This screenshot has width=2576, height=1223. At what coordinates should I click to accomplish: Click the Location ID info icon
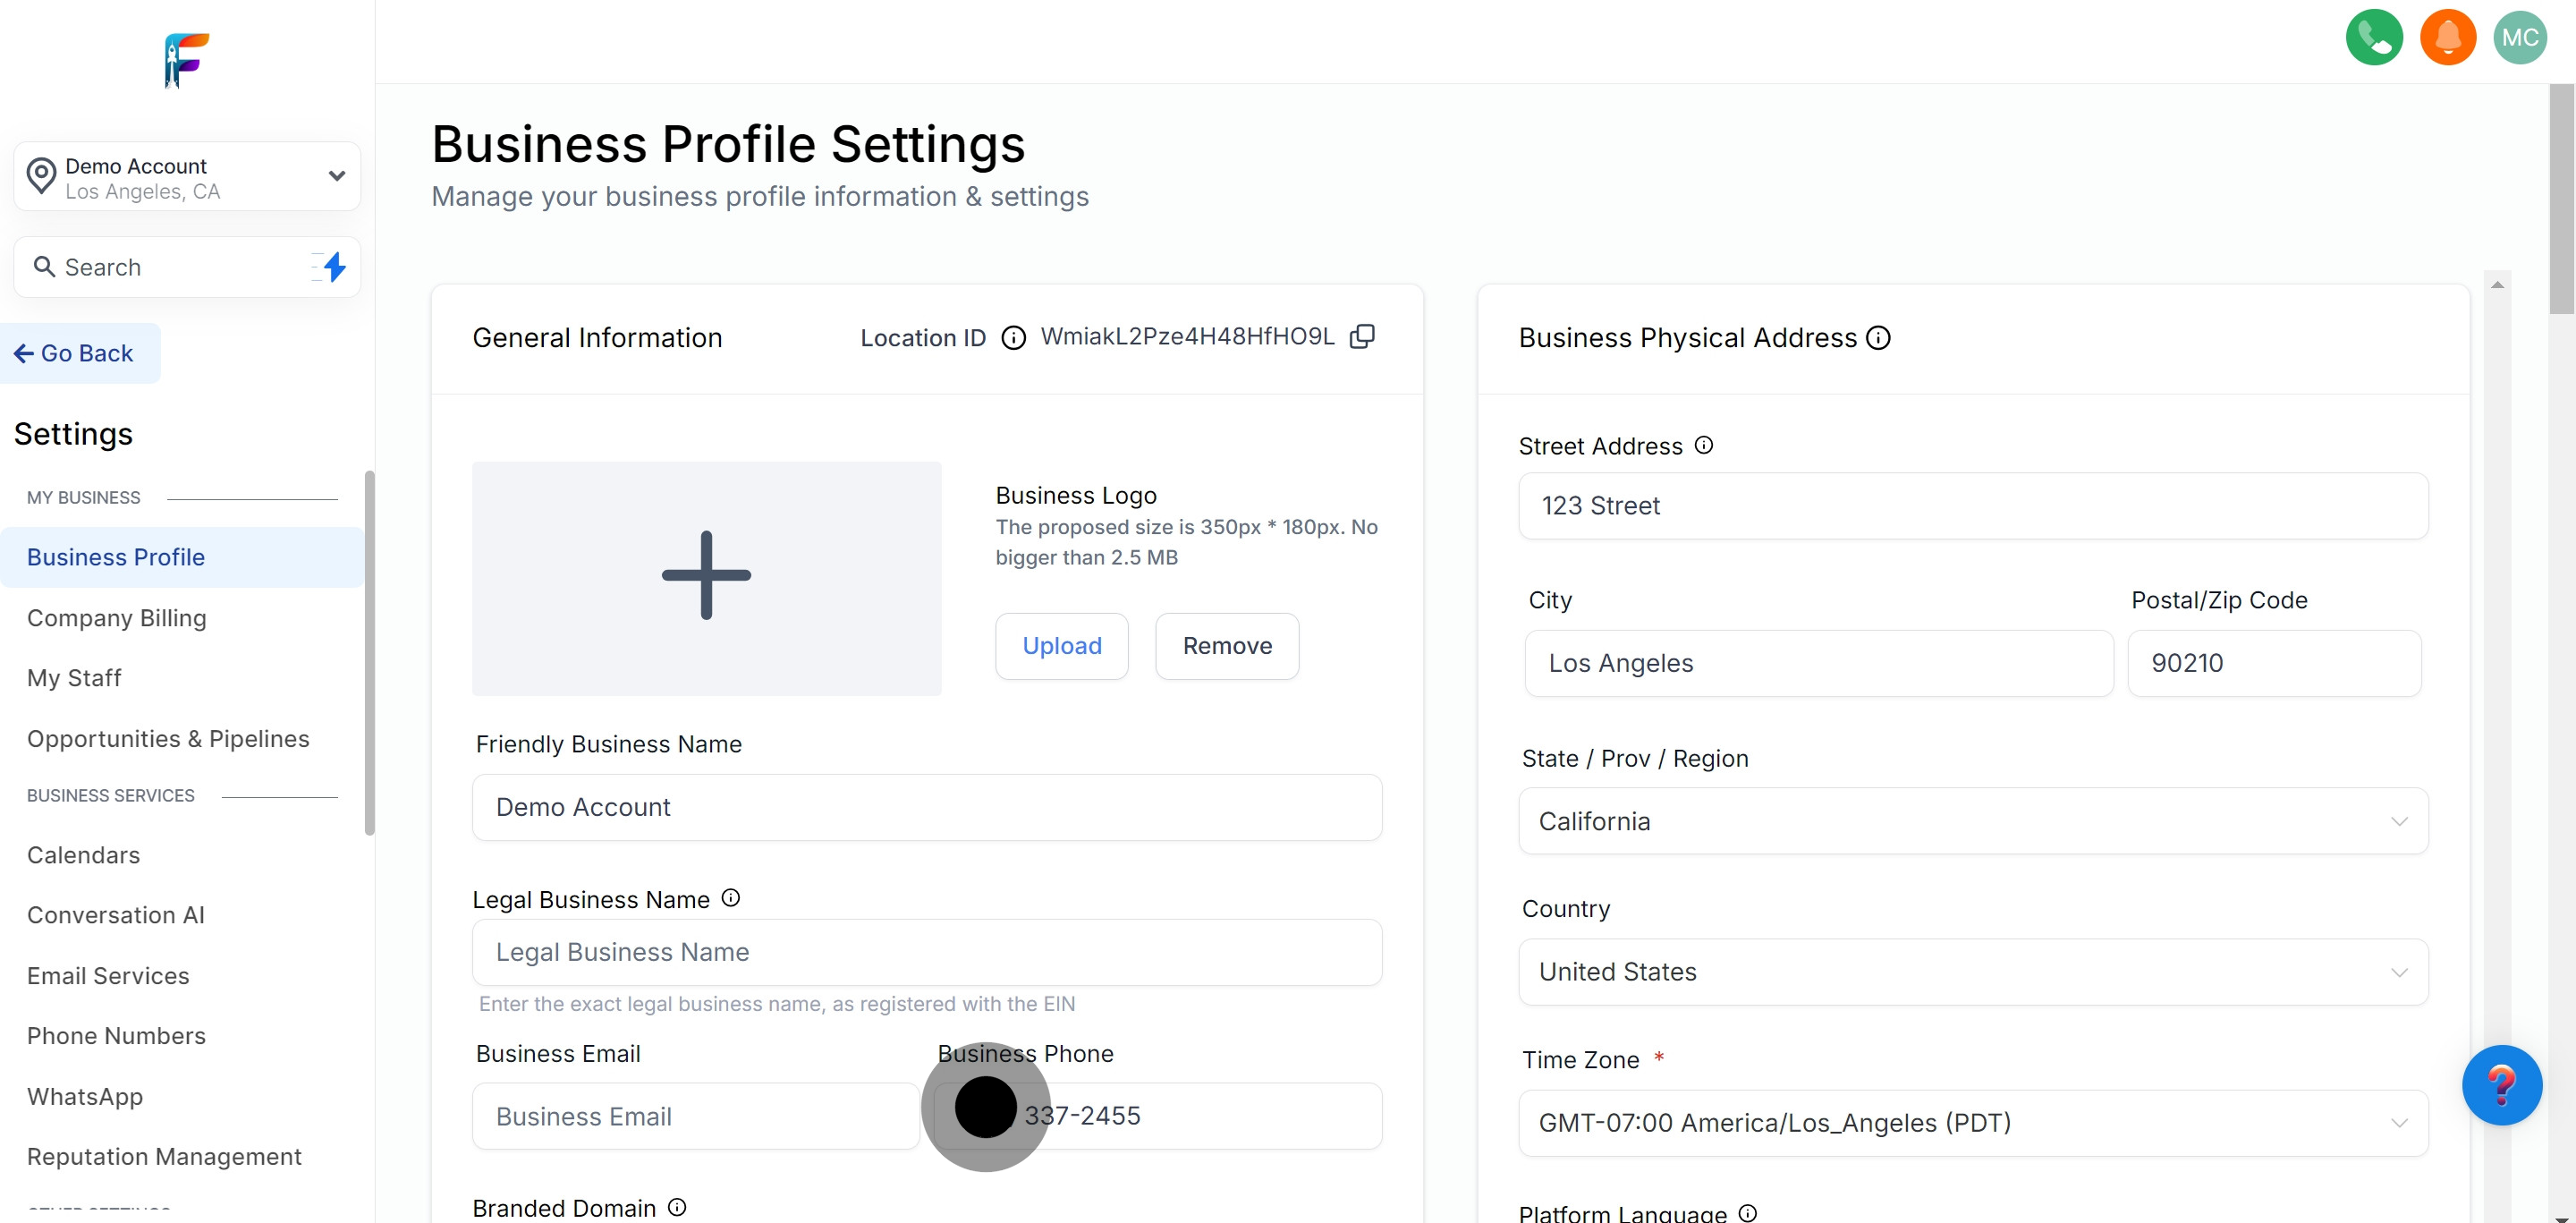(x=1013, y=338)
